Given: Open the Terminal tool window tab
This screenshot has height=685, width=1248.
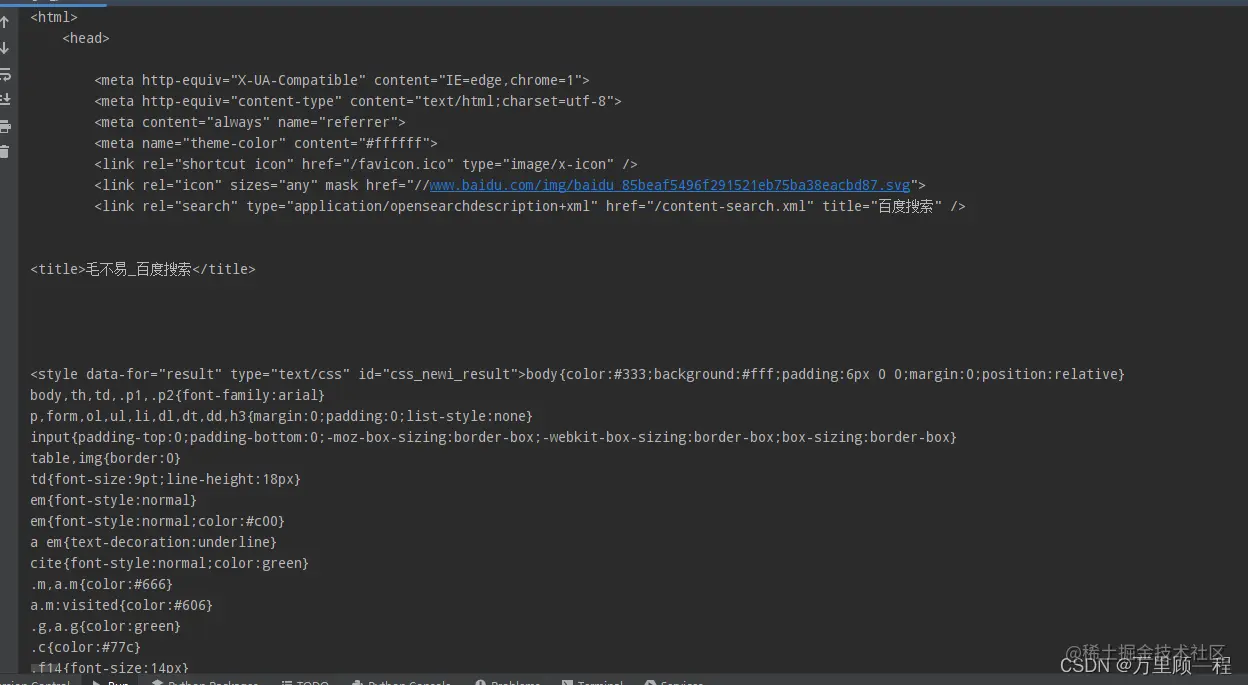Looking at the screenshot, I should point(592,682).
